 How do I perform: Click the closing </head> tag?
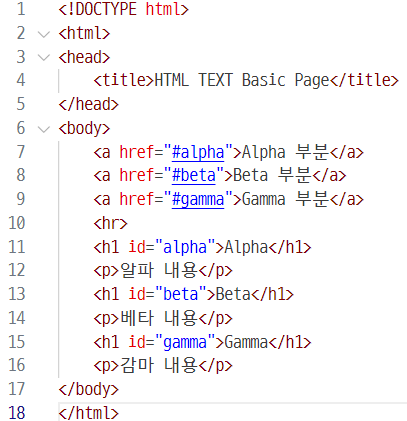tap(89, 104)
